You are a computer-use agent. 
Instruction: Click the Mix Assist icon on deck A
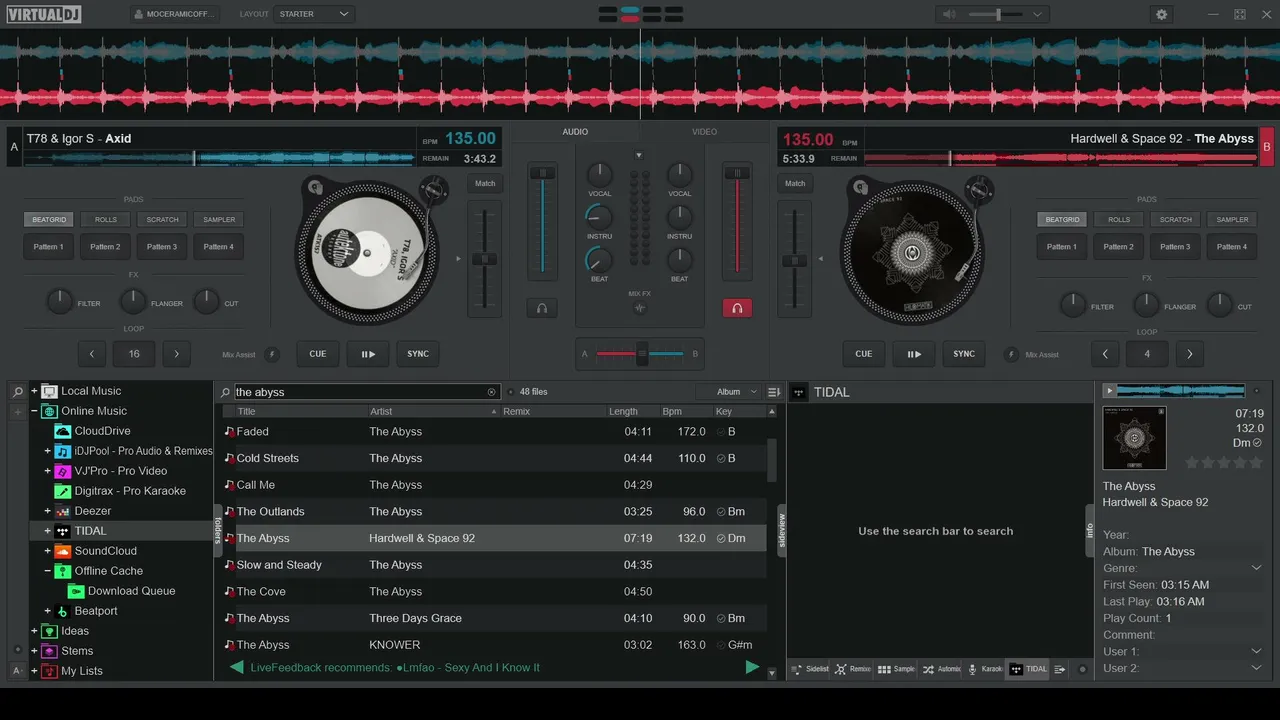(272, 354)
